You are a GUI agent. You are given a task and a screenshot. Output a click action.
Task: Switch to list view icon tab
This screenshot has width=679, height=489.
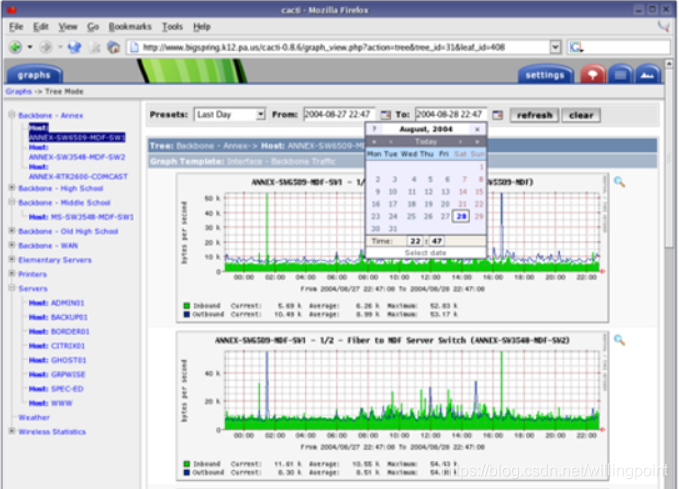620,74
